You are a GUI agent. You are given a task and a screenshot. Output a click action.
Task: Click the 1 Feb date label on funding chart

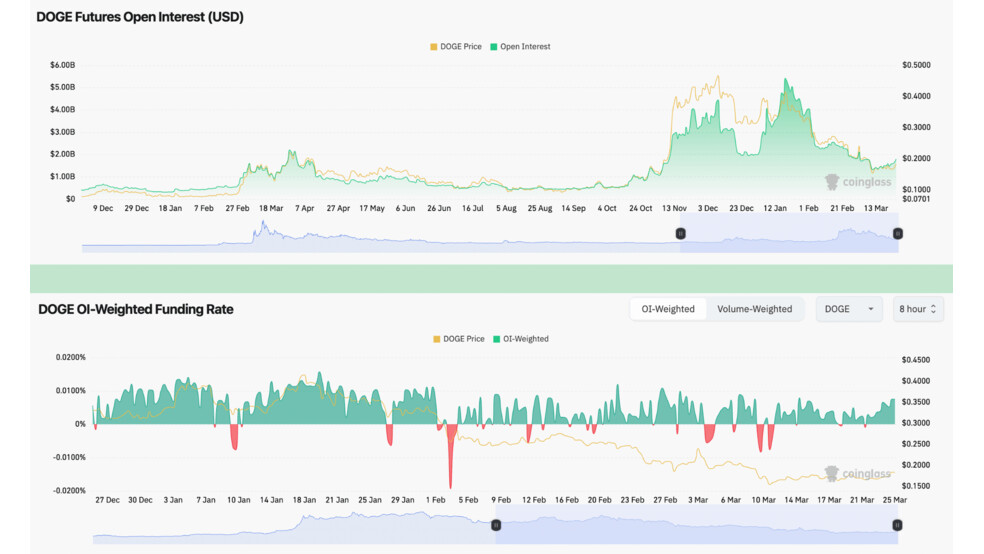[436, 500]
